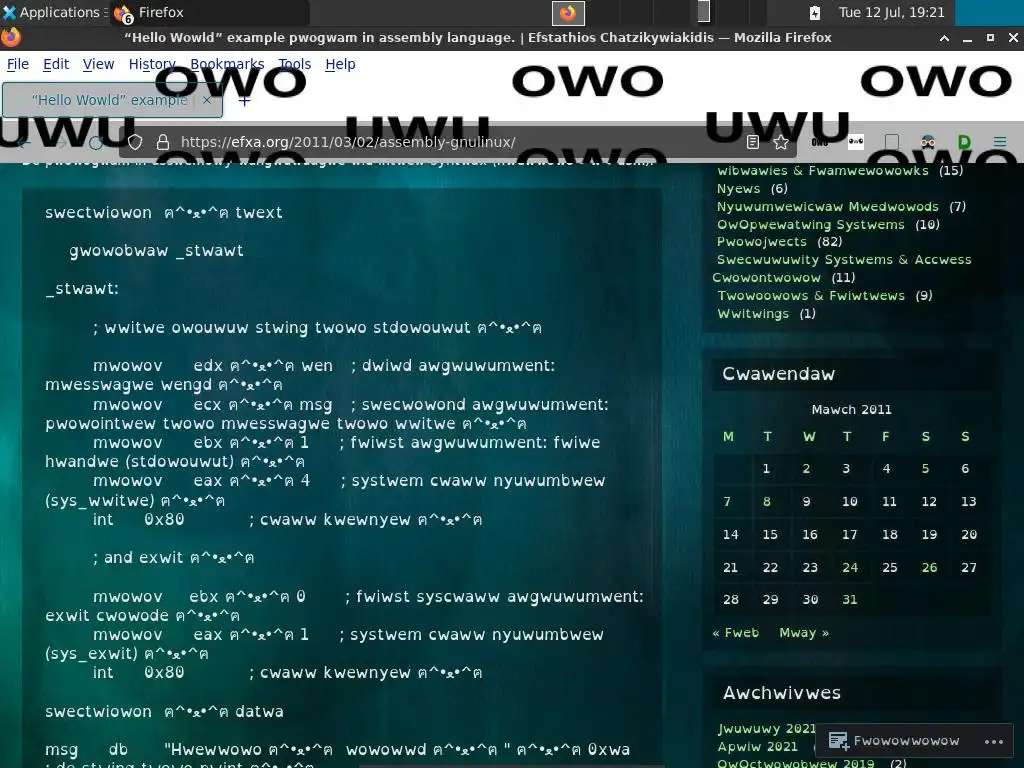Open the Nyews category link

pyautogui.click(x=739, y=189)
